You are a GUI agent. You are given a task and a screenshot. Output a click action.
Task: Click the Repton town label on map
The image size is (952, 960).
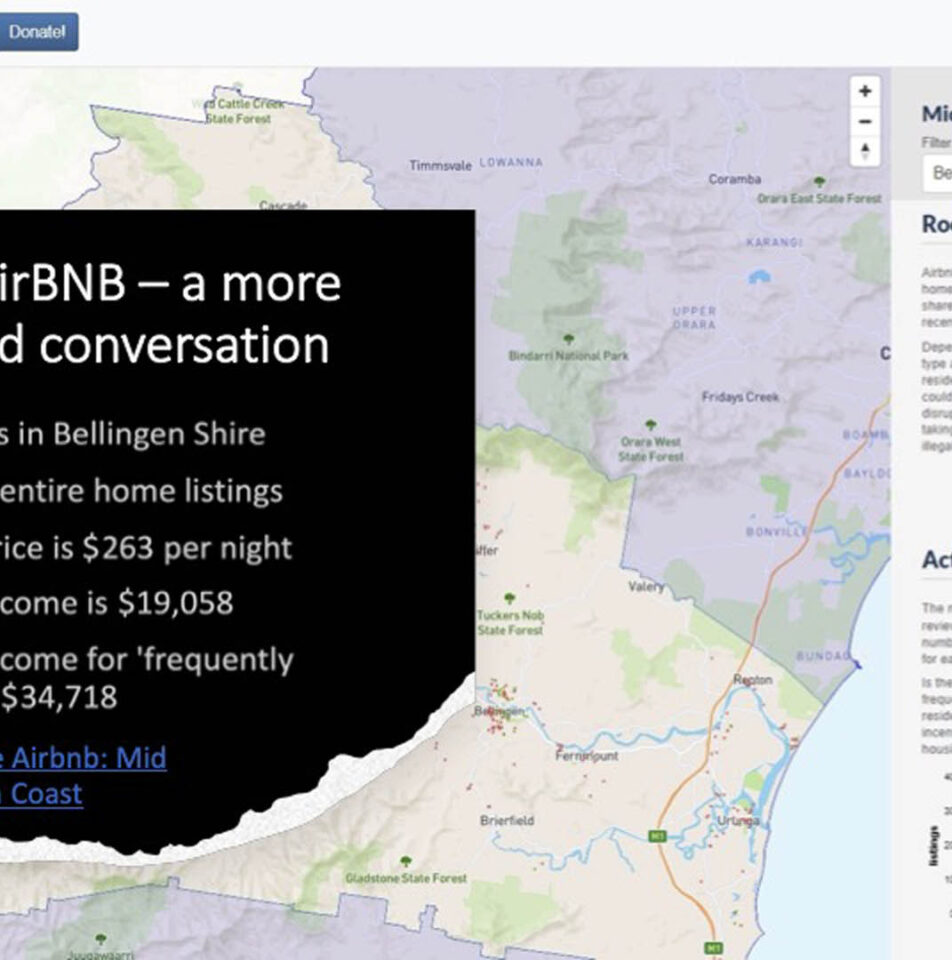[752, 680]
